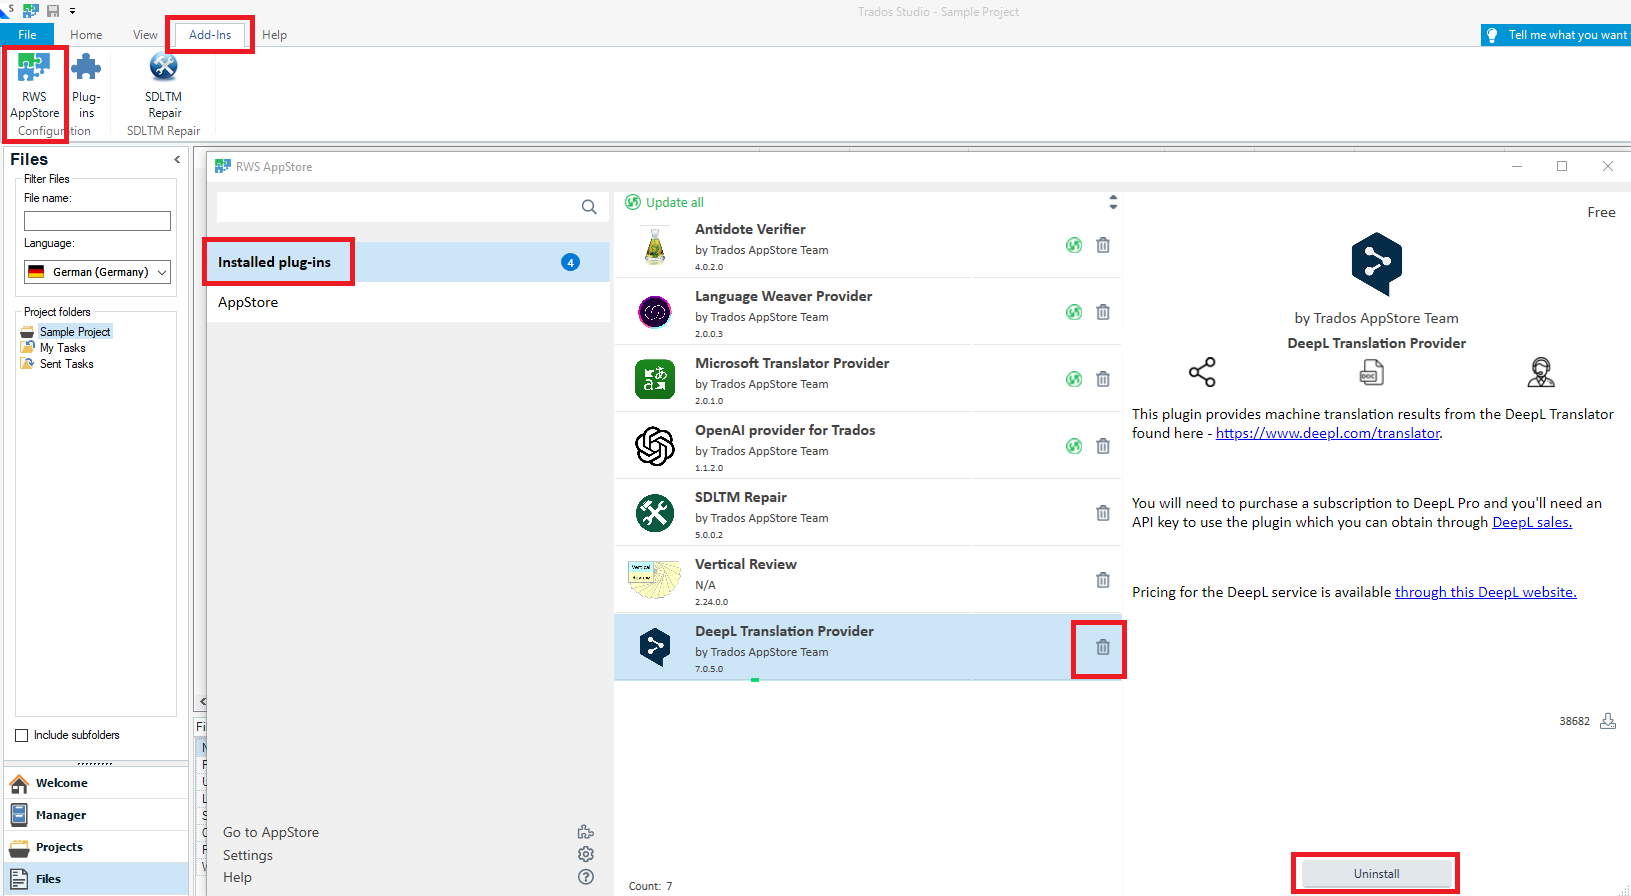Collapse the Files panel with chevron
Image resolution: width=1631 pixels, height=896 pixels.
pos(177,159)
